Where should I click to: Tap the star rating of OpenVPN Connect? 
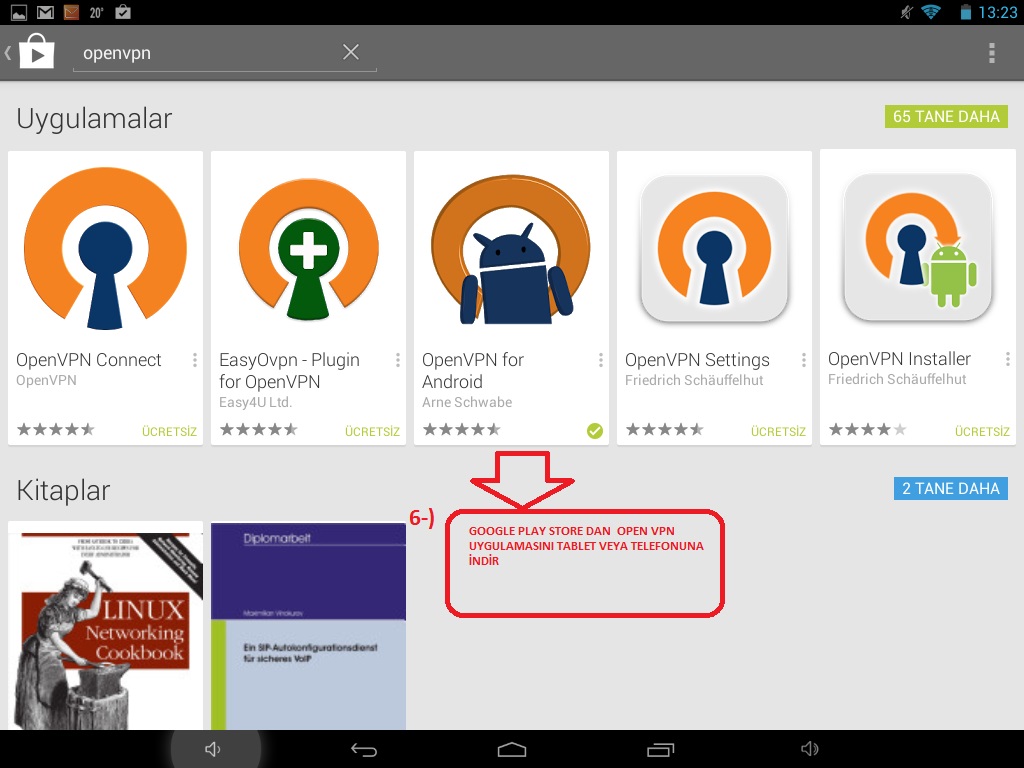click(56, 430)
